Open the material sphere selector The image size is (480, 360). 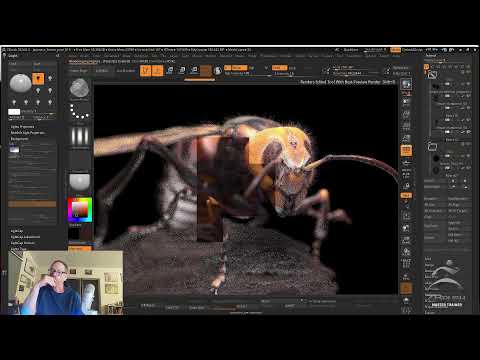pos(79,182)
